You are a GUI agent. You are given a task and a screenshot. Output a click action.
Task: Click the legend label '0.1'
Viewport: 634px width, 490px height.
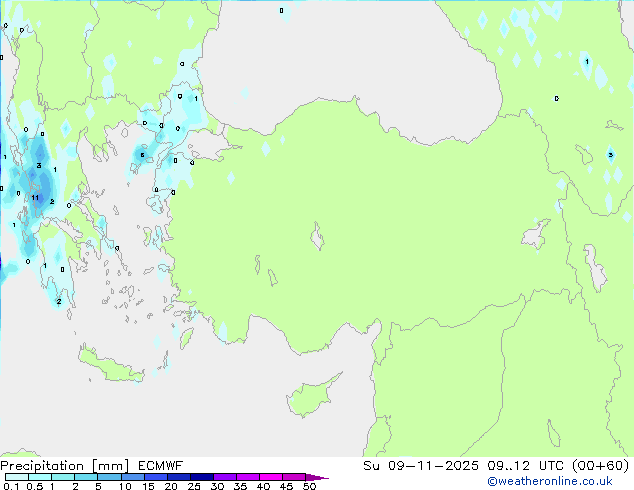tap(11, 486)
